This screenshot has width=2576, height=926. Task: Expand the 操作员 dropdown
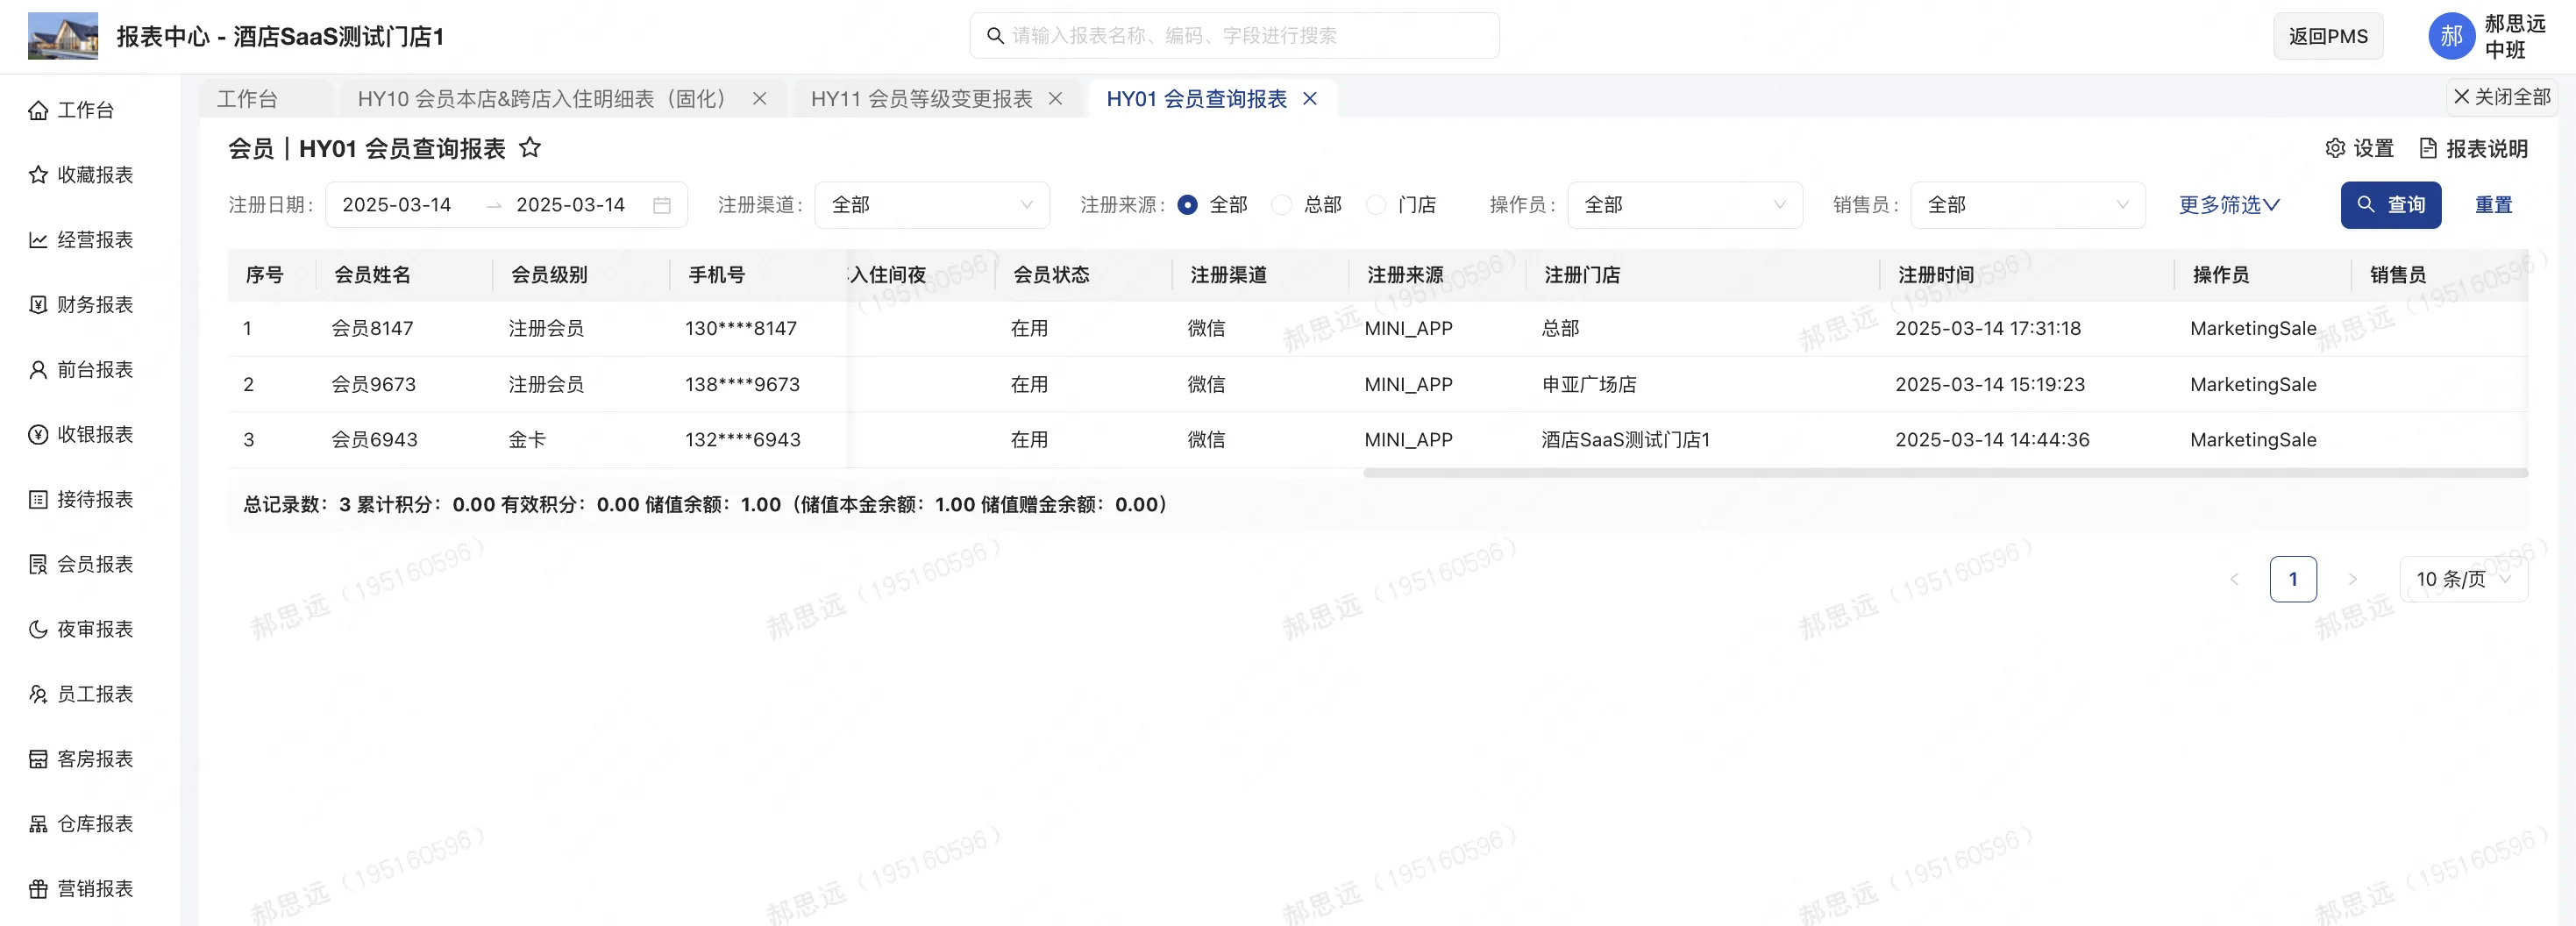1685,205
